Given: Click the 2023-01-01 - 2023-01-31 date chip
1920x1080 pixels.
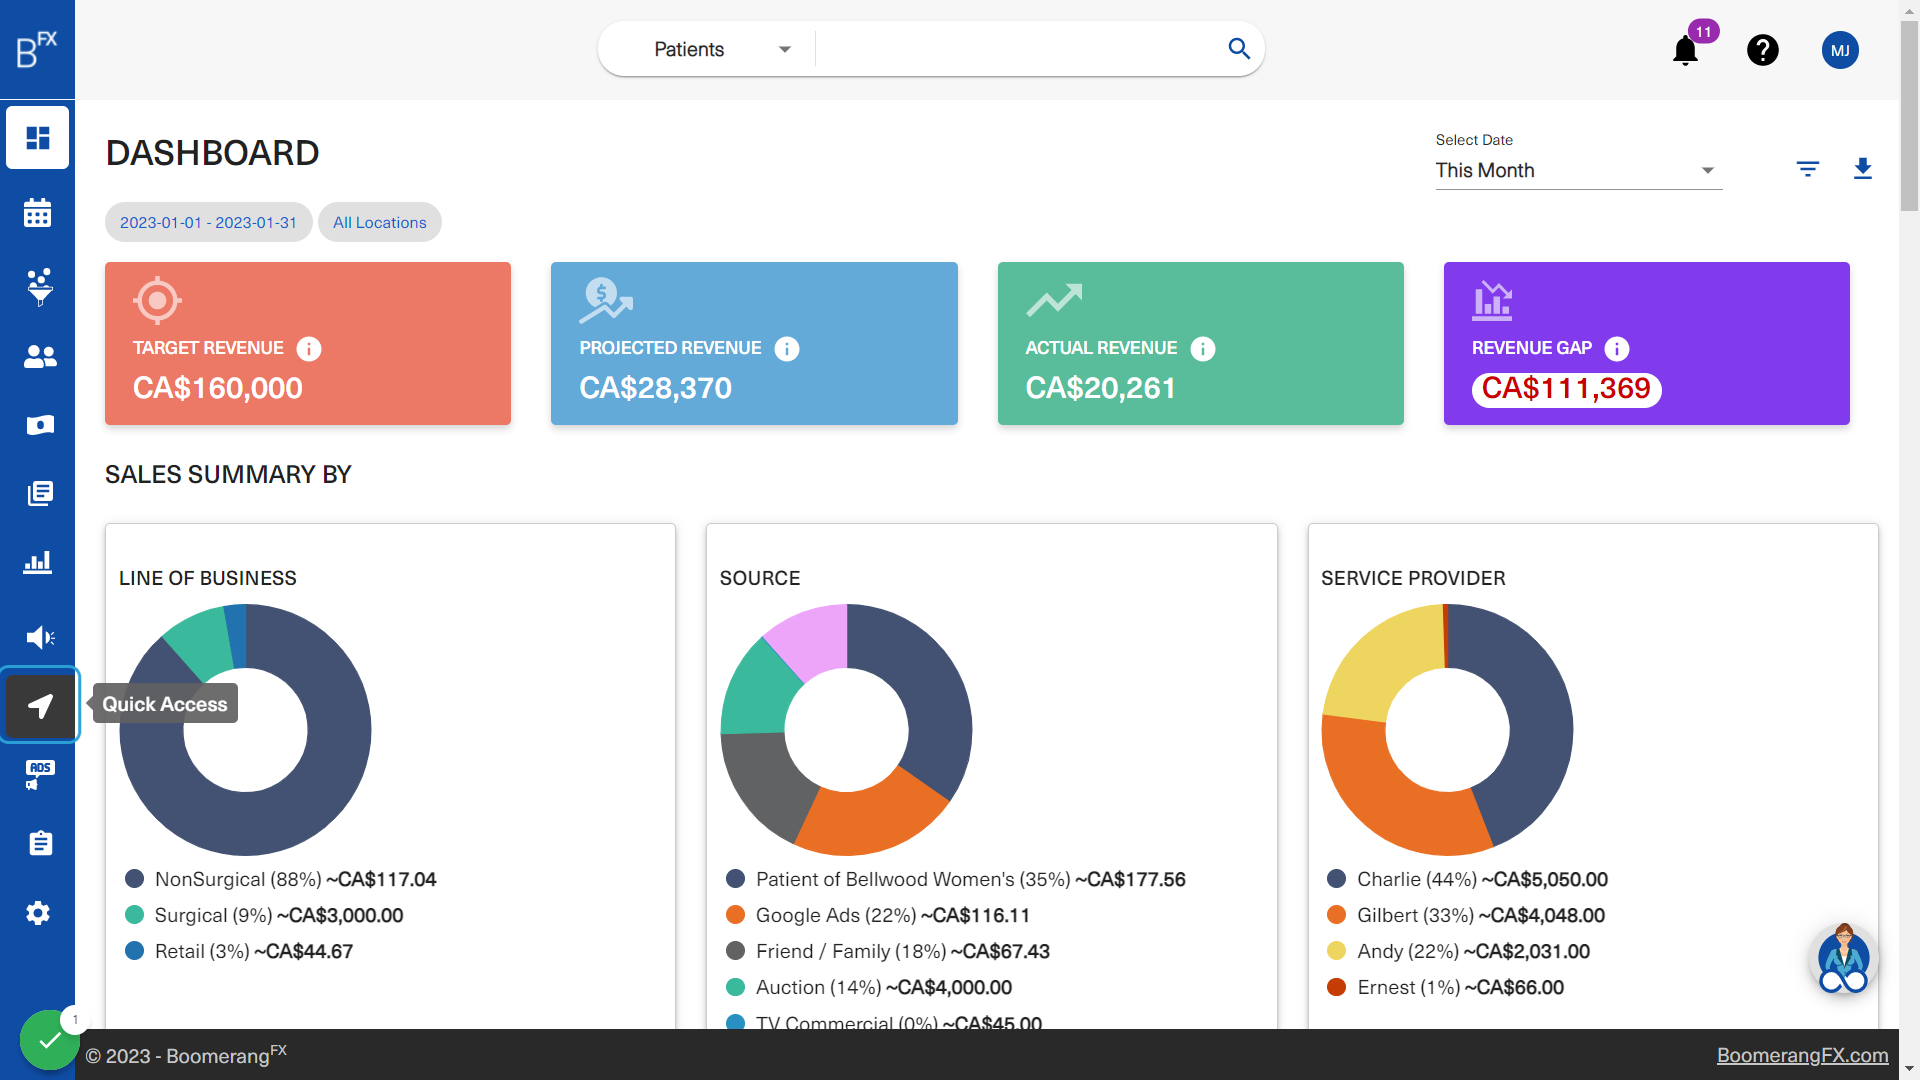Looking at the screenshot, I should (x=208, y=222).
